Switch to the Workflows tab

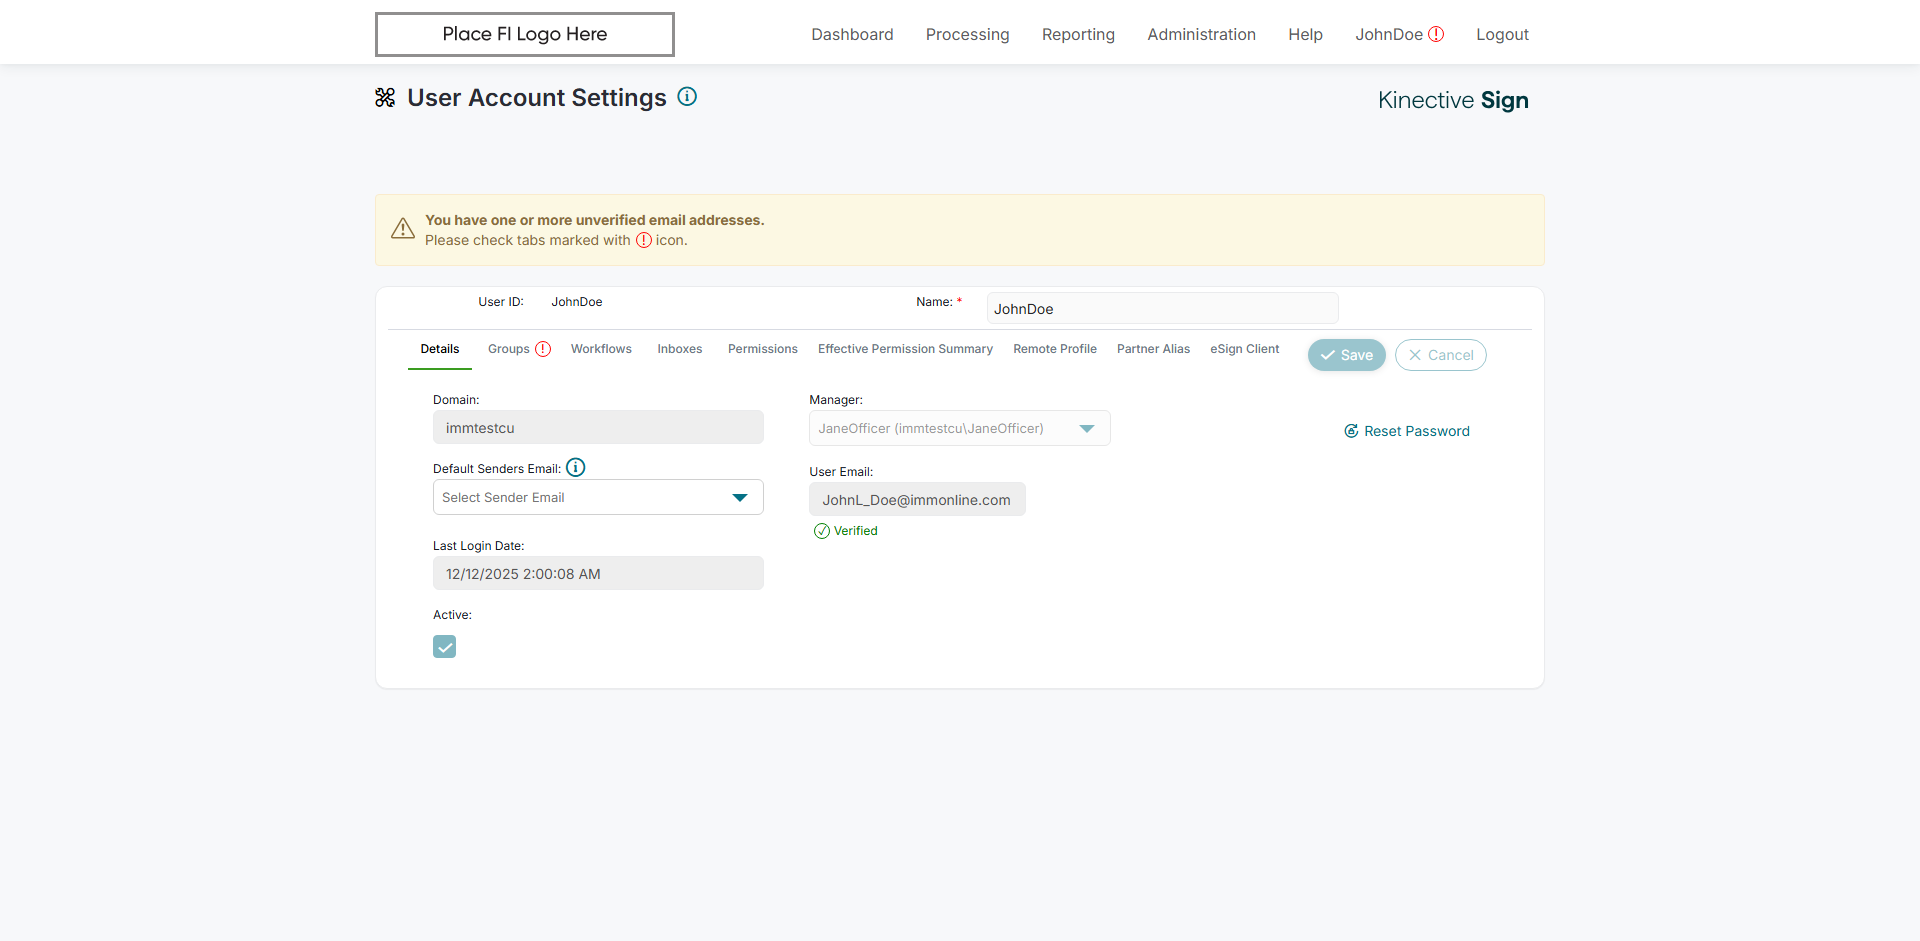[x=601, y=349]
